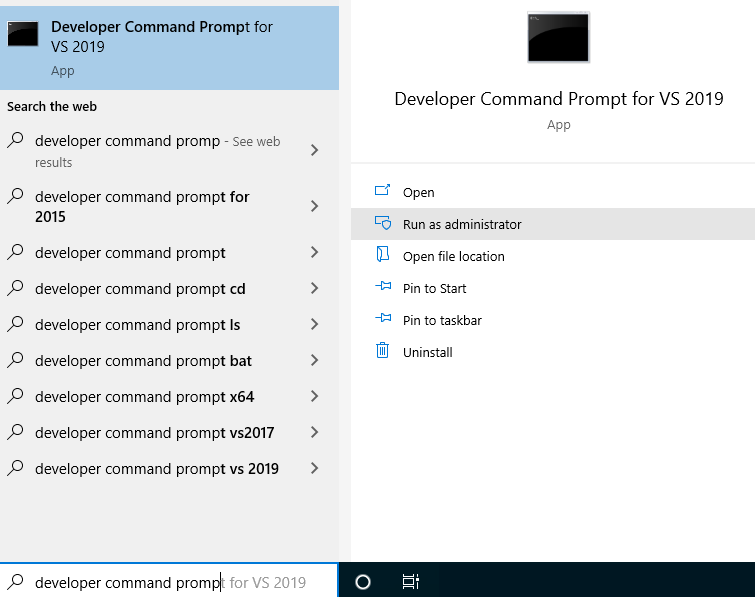Open the Developer Command Prompt for VS 2019 result
The width and height of the screenshot is (755, 597).
[x=169, y=48]
